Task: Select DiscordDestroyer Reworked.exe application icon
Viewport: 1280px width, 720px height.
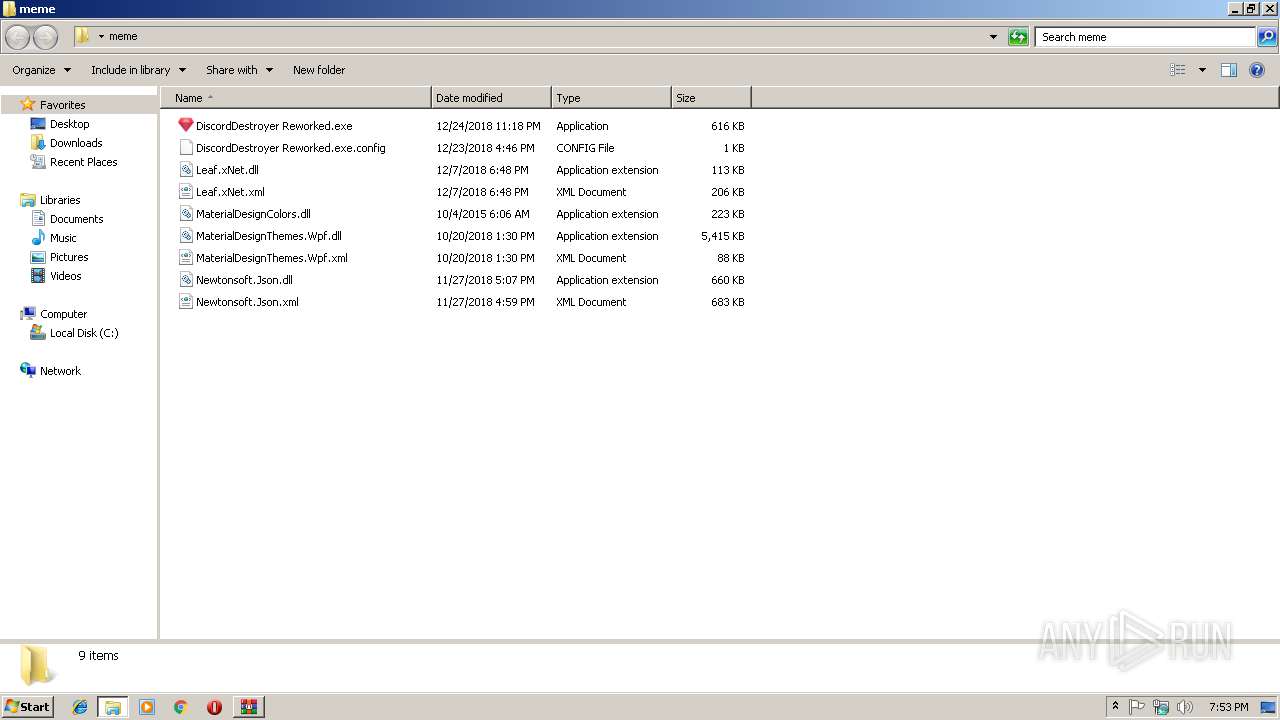Action: pyautogui.click(x=186, y=126)
